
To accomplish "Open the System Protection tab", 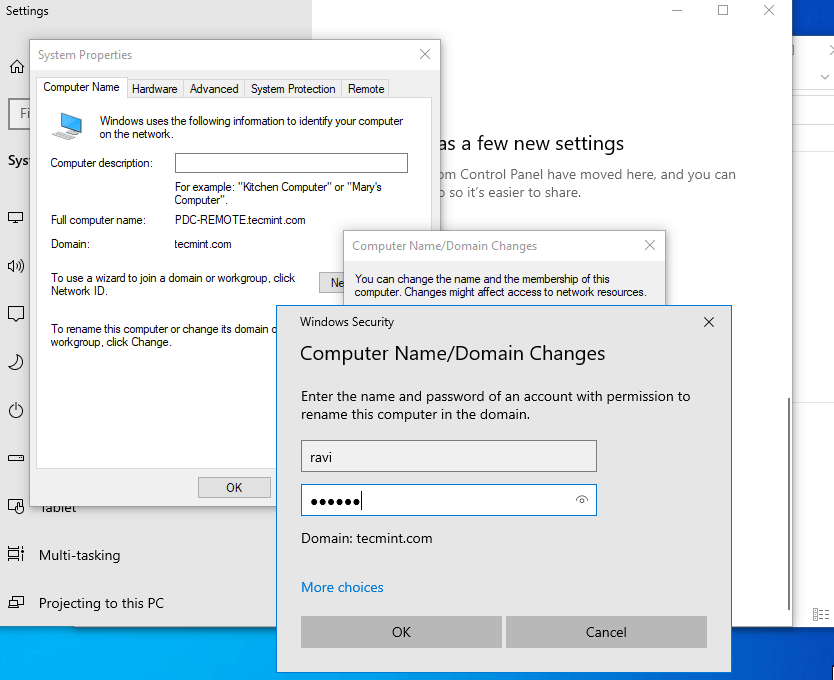I will coord(293,89).
